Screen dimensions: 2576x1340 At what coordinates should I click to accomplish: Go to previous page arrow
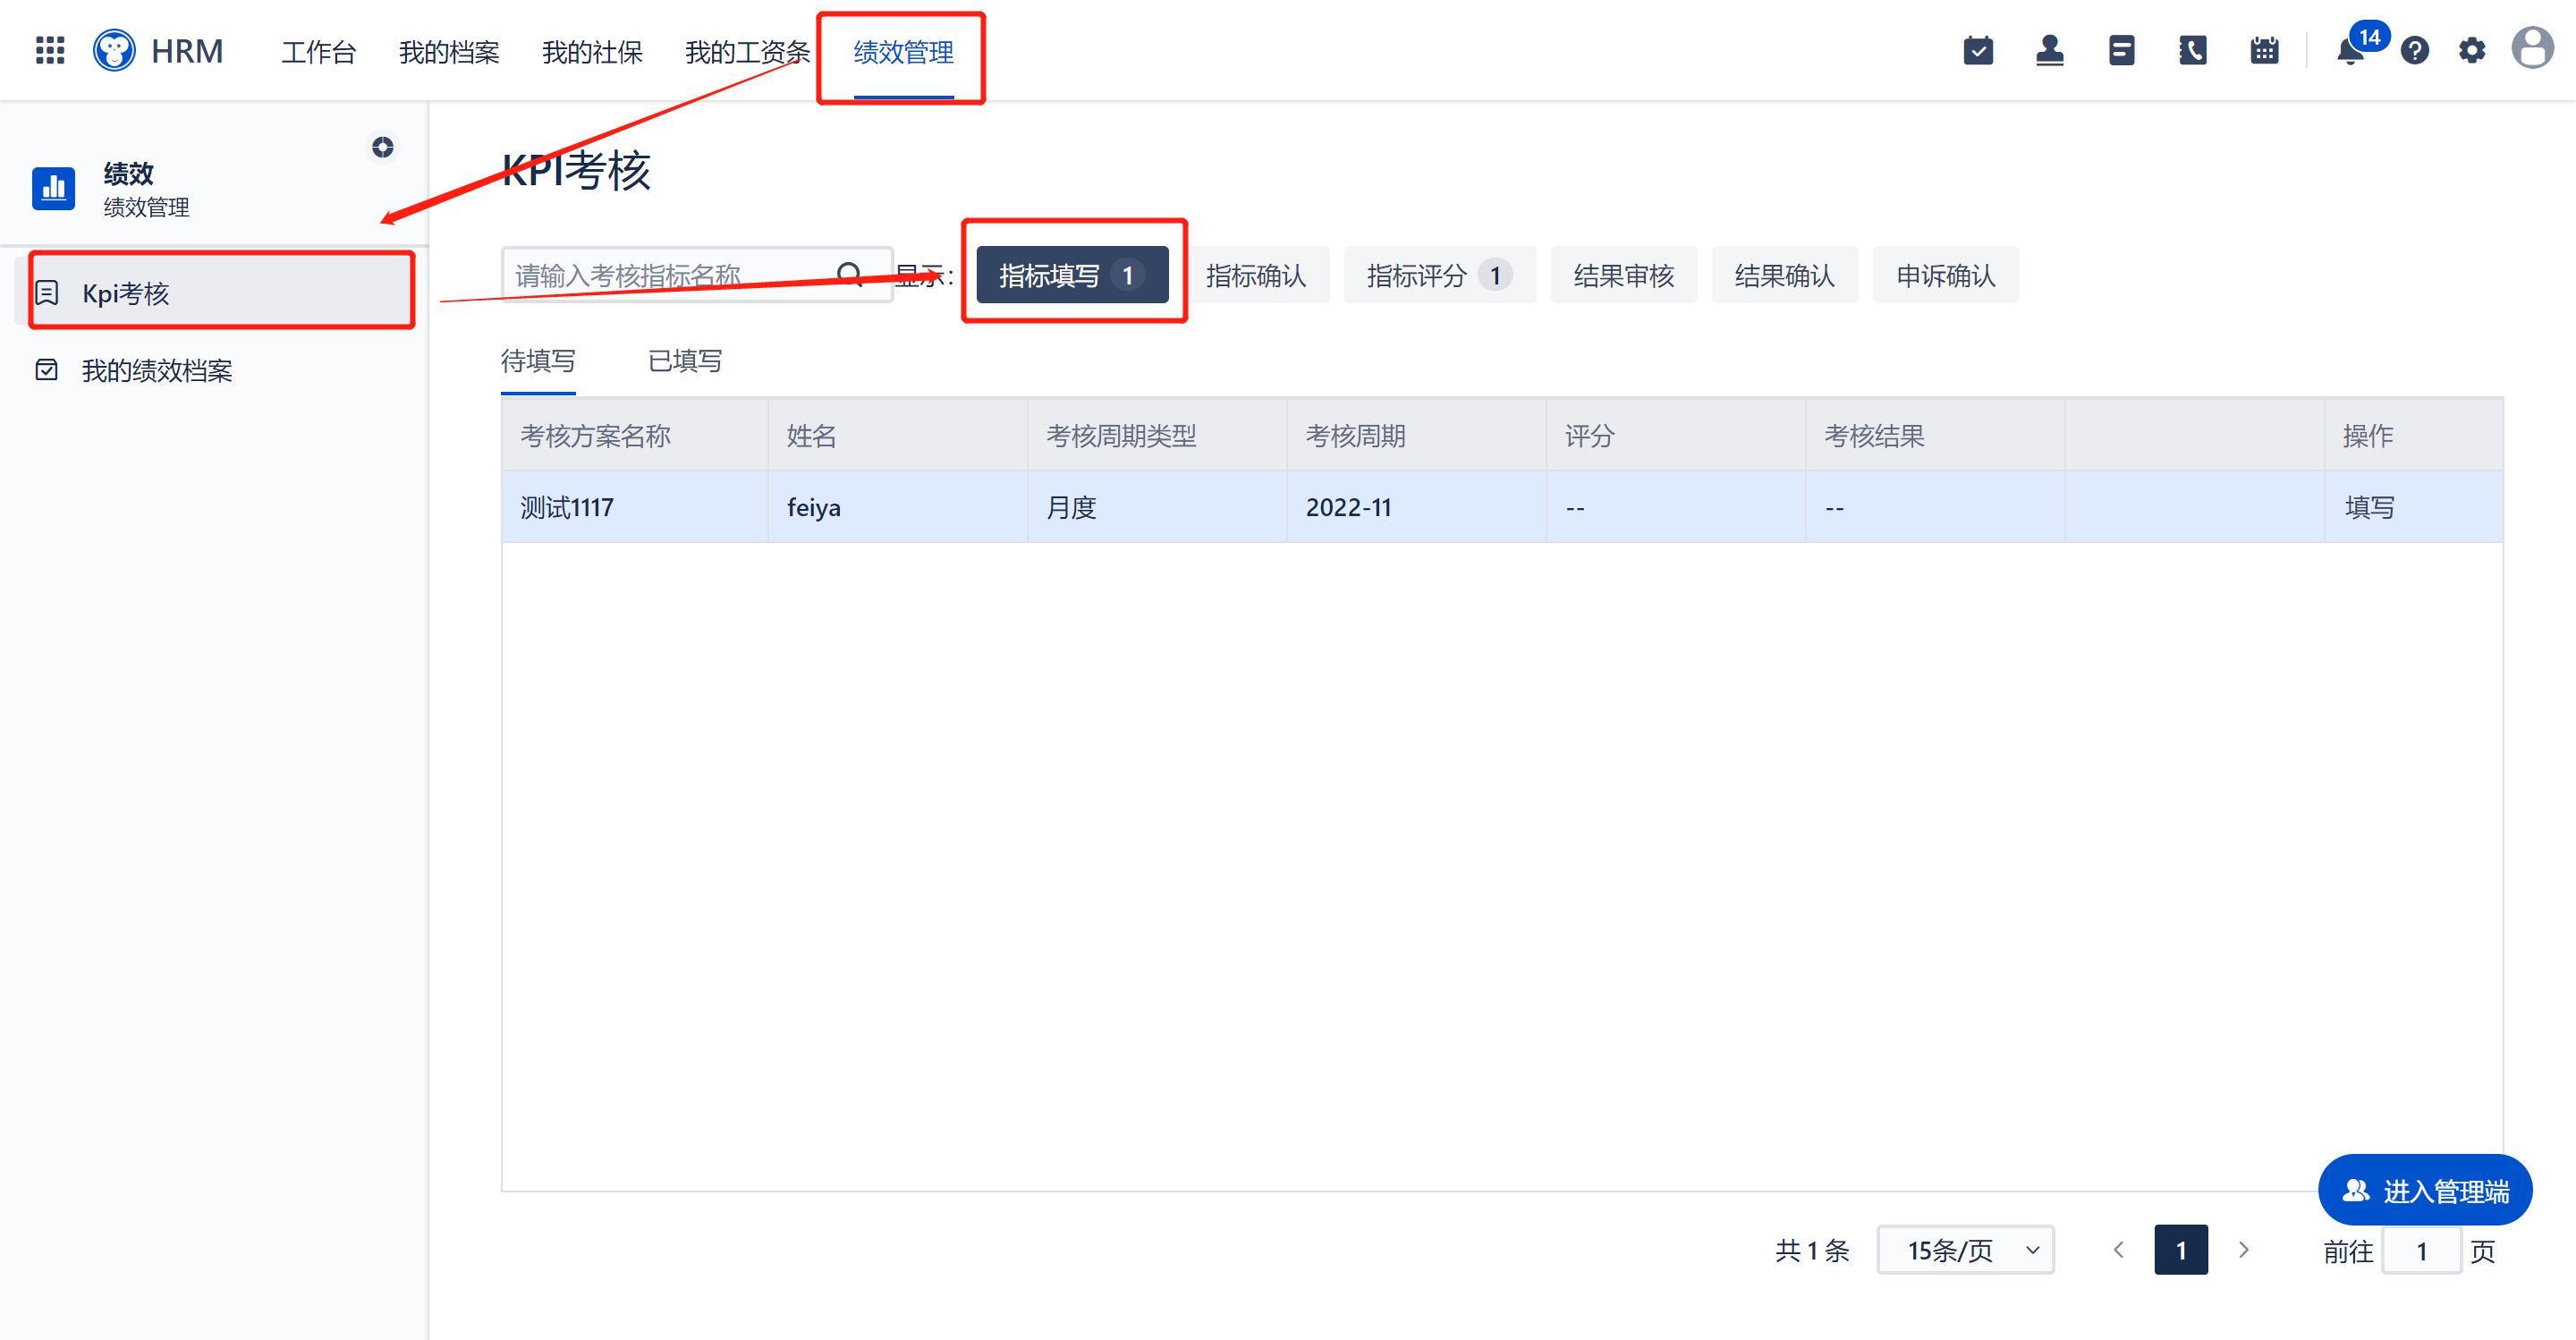click(x=2118, y=1250)
